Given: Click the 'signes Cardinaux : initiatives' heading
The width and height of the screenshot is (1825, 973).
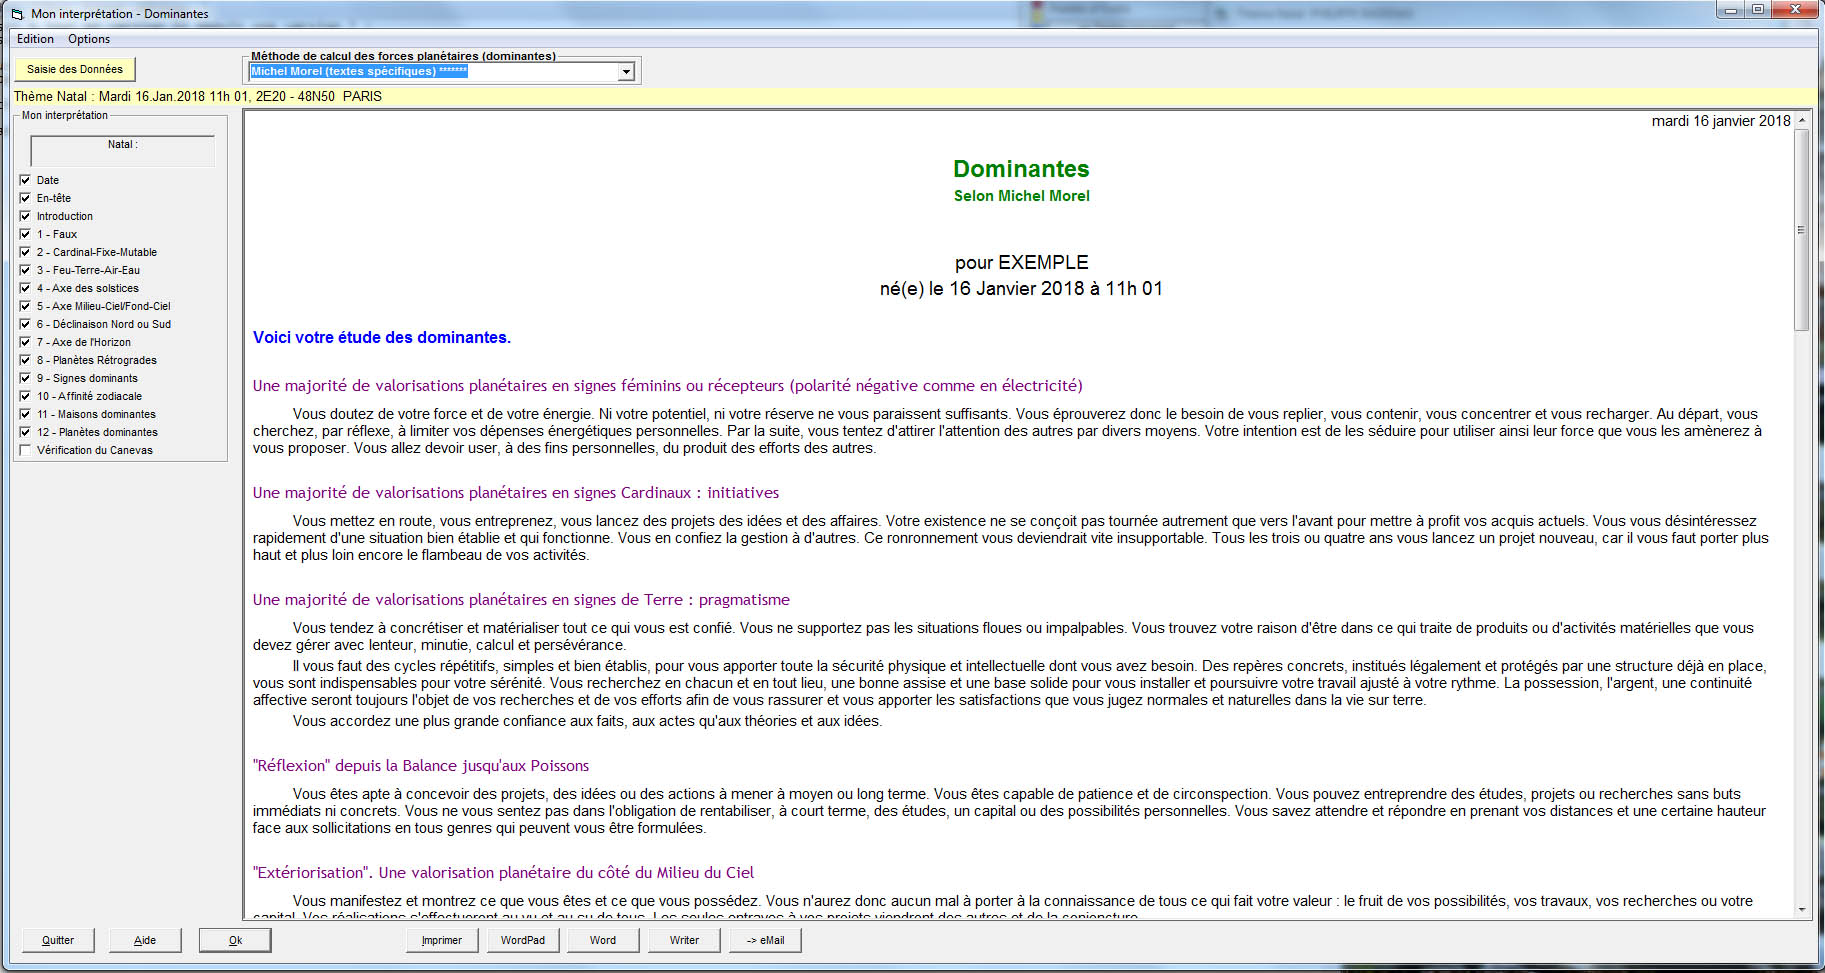Looking at the screenshot, I should point(516,493).
